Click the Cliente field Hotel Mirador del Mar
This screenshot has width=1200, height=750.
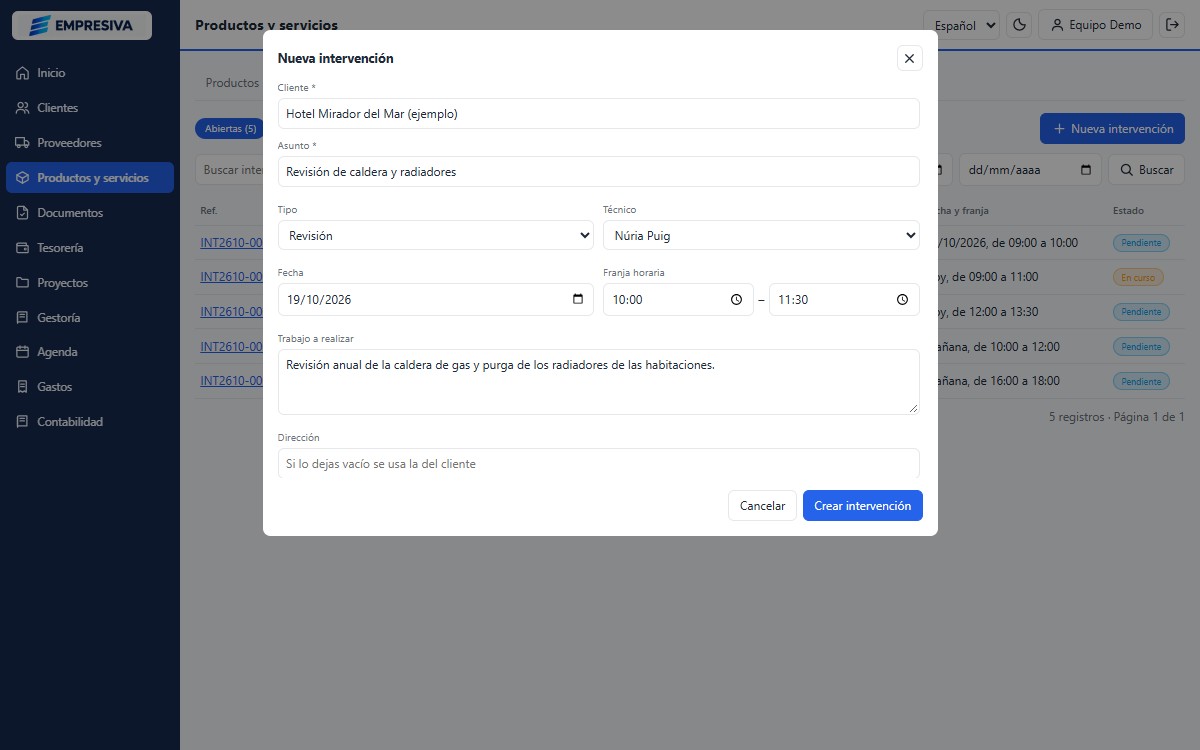point(599,114)
